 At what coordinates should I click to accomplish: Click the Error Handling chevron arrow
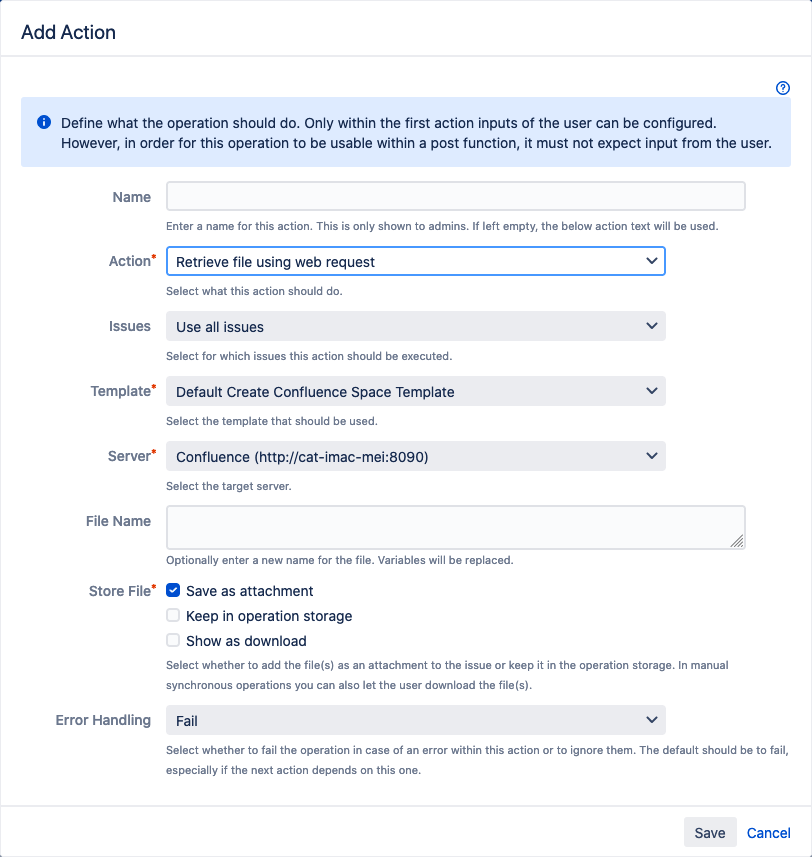(652, 720)
